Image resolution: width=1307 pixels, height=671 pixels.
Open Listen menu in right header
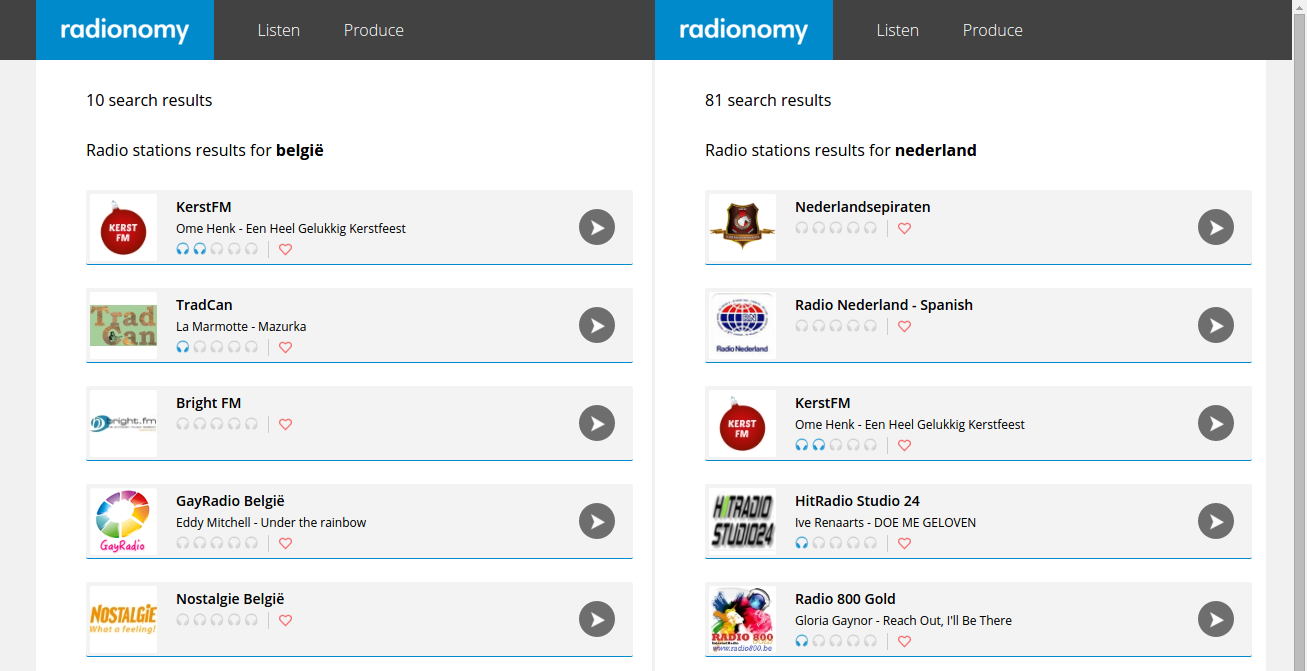click(x=897, y=30)
